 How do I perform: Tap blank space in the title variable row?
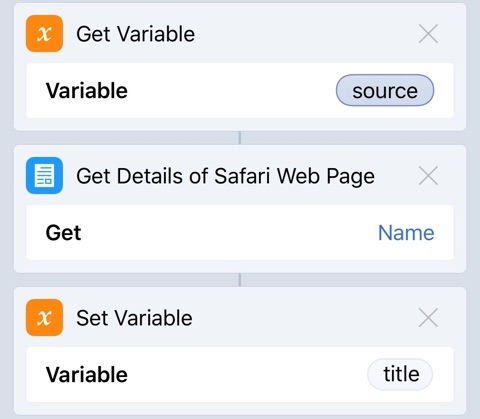[247, 374]
